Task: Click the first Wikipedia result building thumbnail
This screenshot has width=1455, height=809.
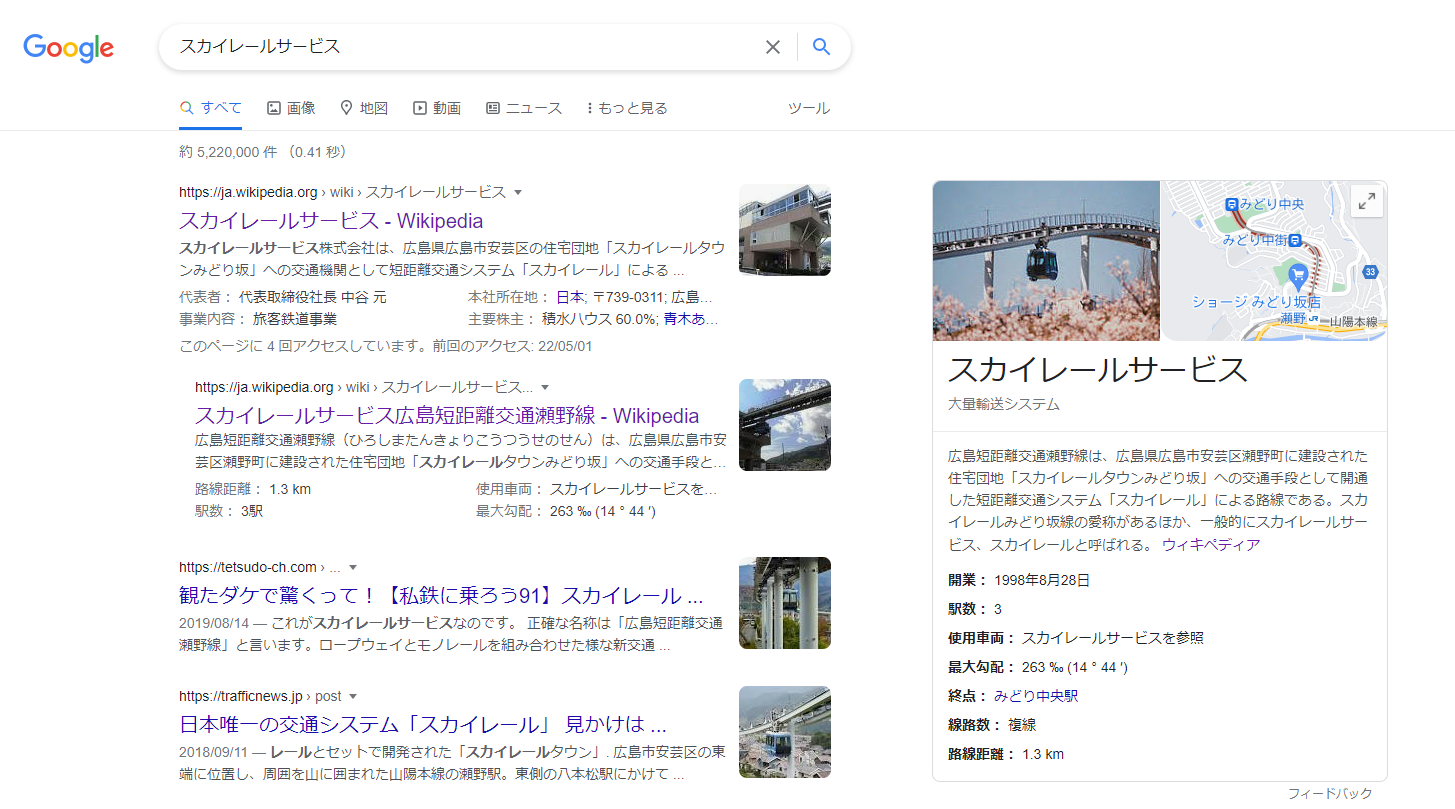Action: point(785,230)
